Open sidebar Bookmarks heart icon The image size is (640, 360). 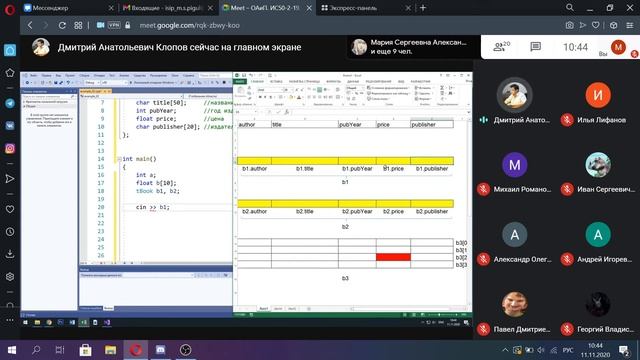coord(10,209)
